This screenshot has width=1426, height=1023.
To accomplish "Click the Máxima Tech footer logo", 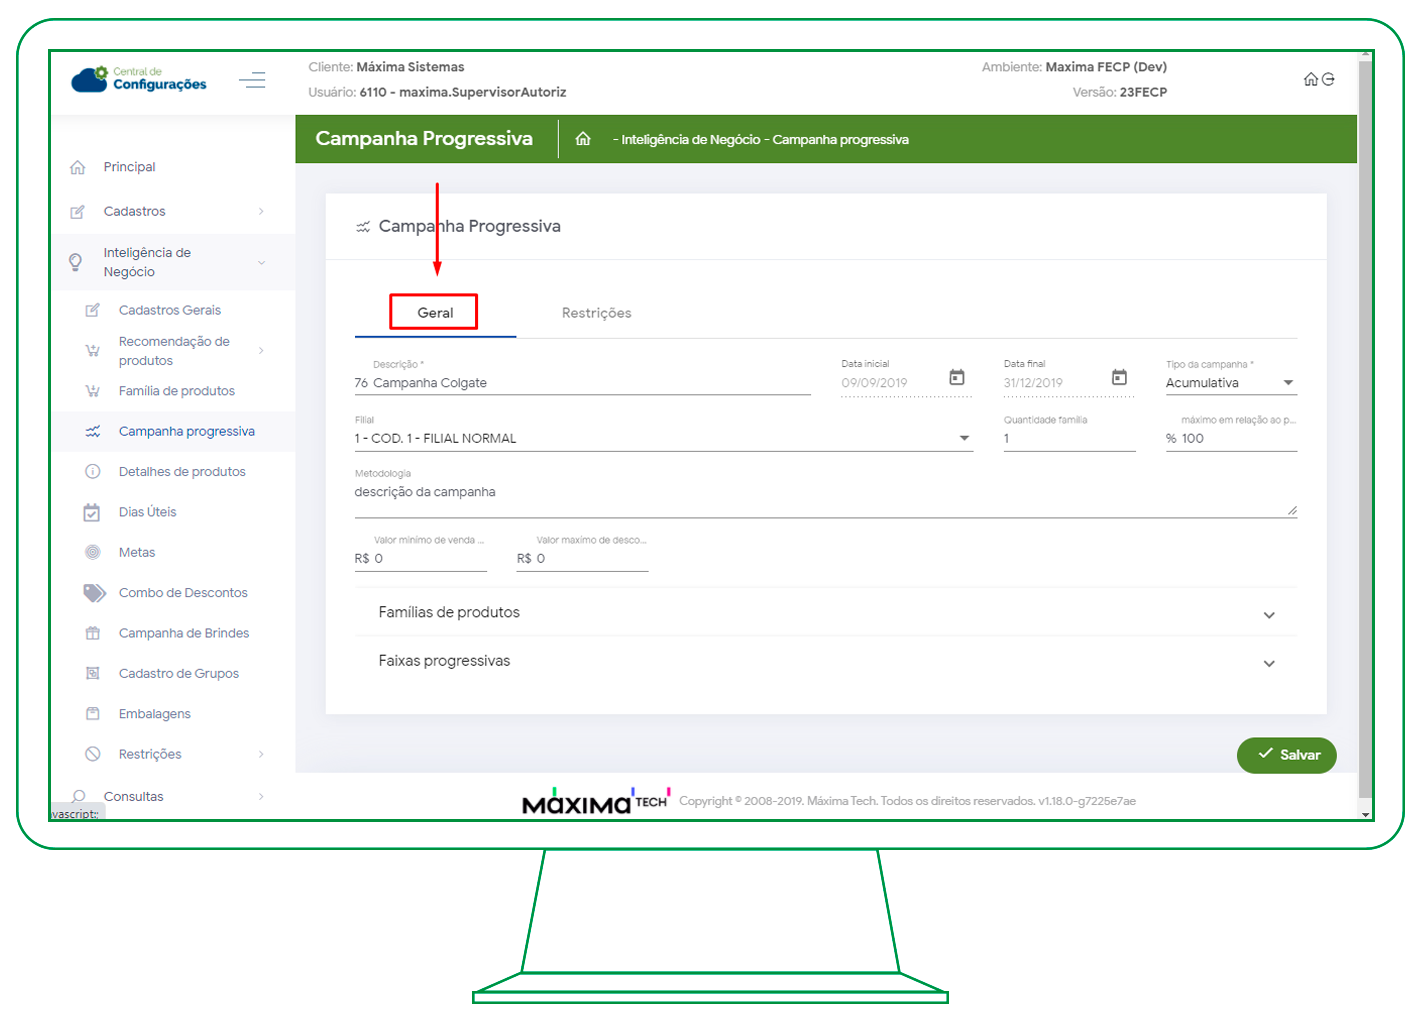I will 597,801.
